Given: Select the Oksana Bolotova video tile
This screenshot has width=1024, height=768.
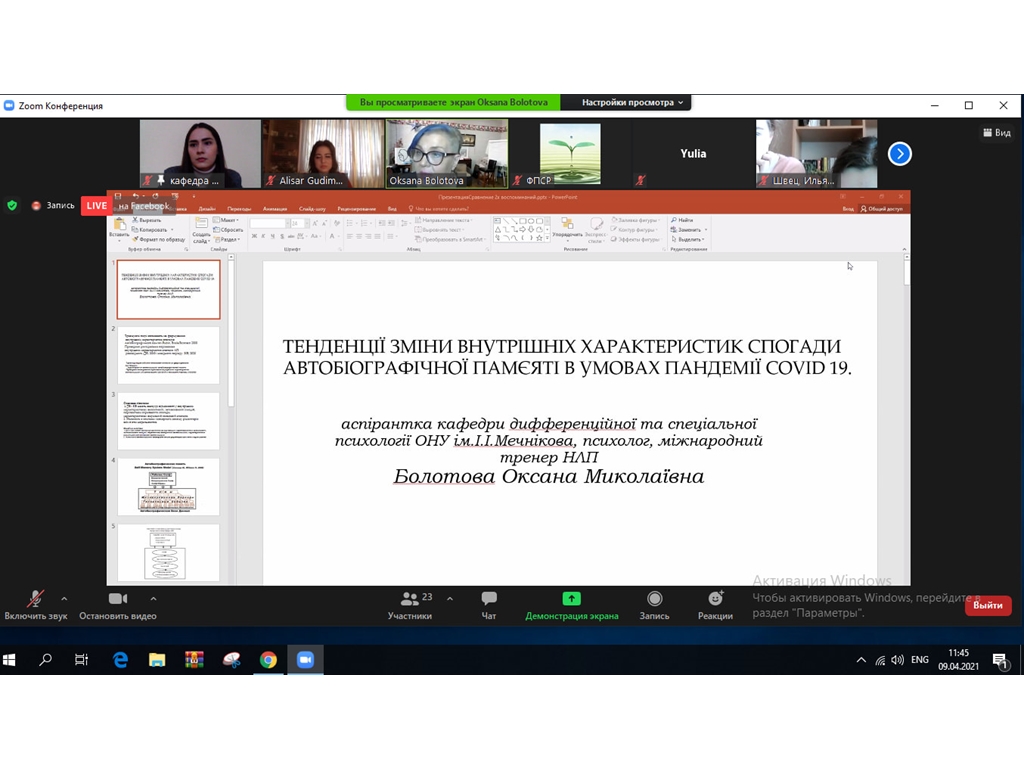Looking at the screenshot, I should click(x=447, y=153).
